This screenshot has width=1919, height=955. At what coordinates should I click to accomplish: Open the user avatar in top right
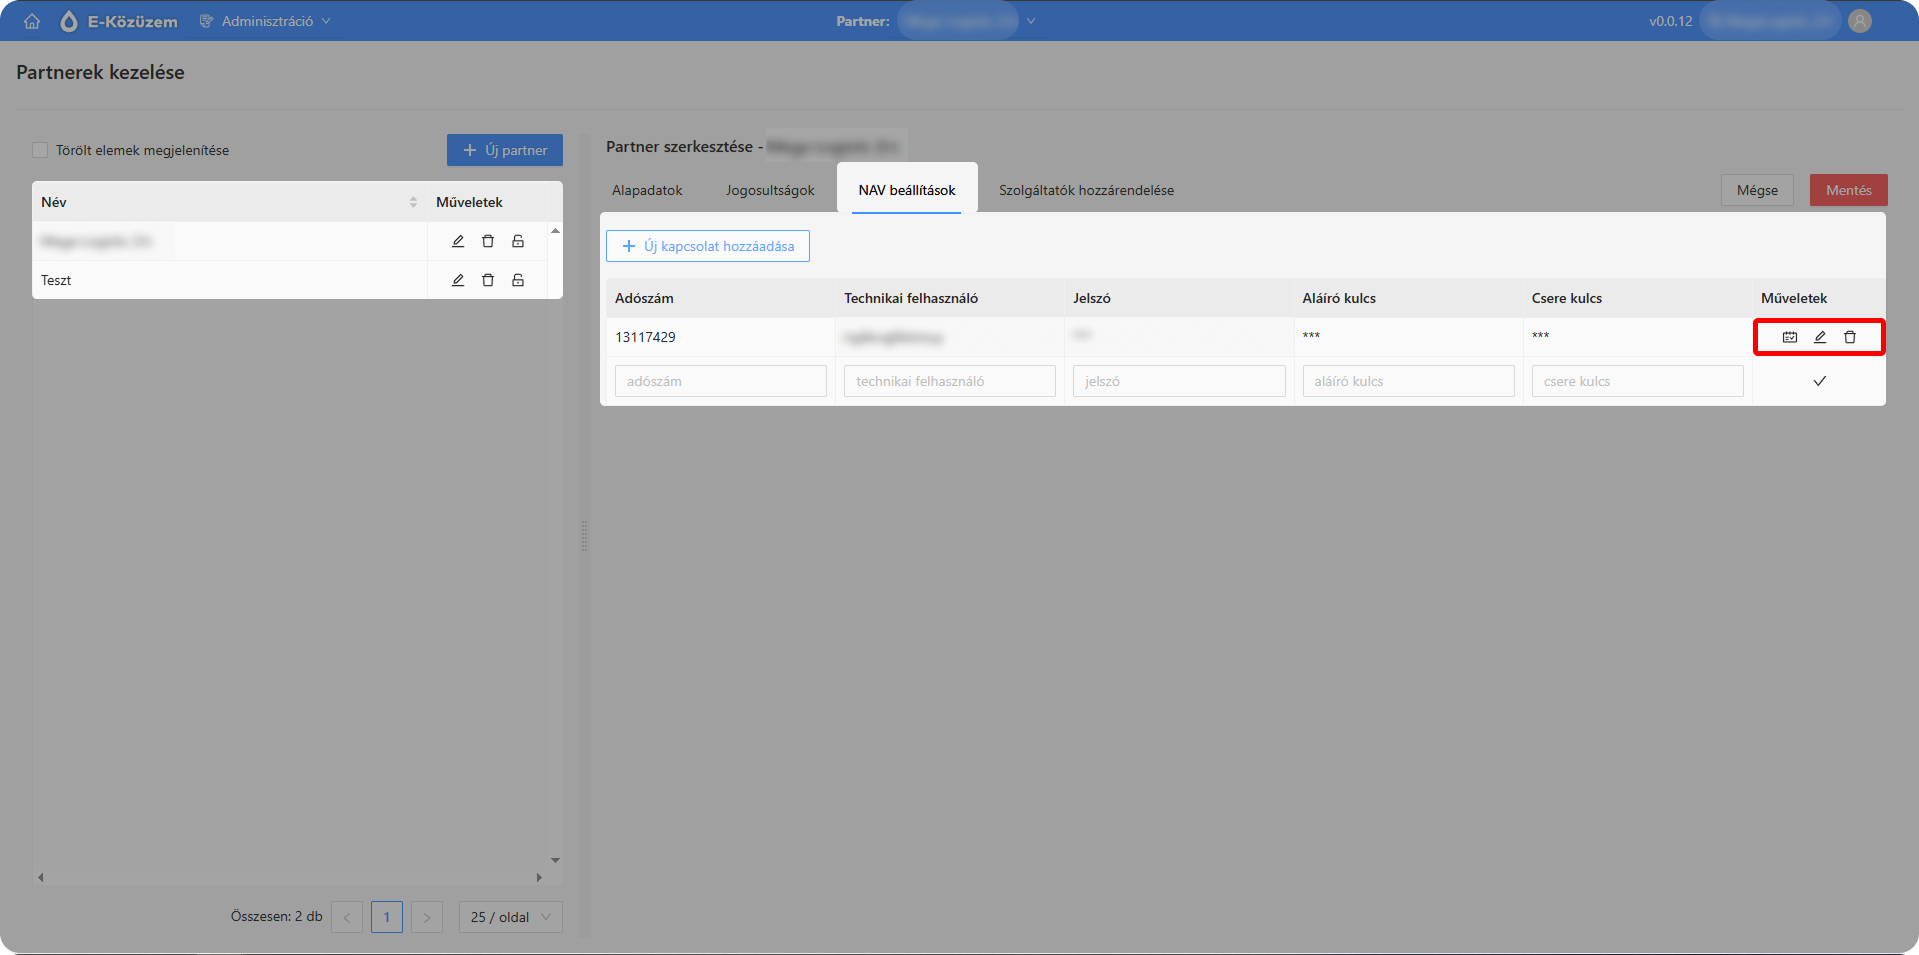pyautogui.click(x=1860, y=21)
